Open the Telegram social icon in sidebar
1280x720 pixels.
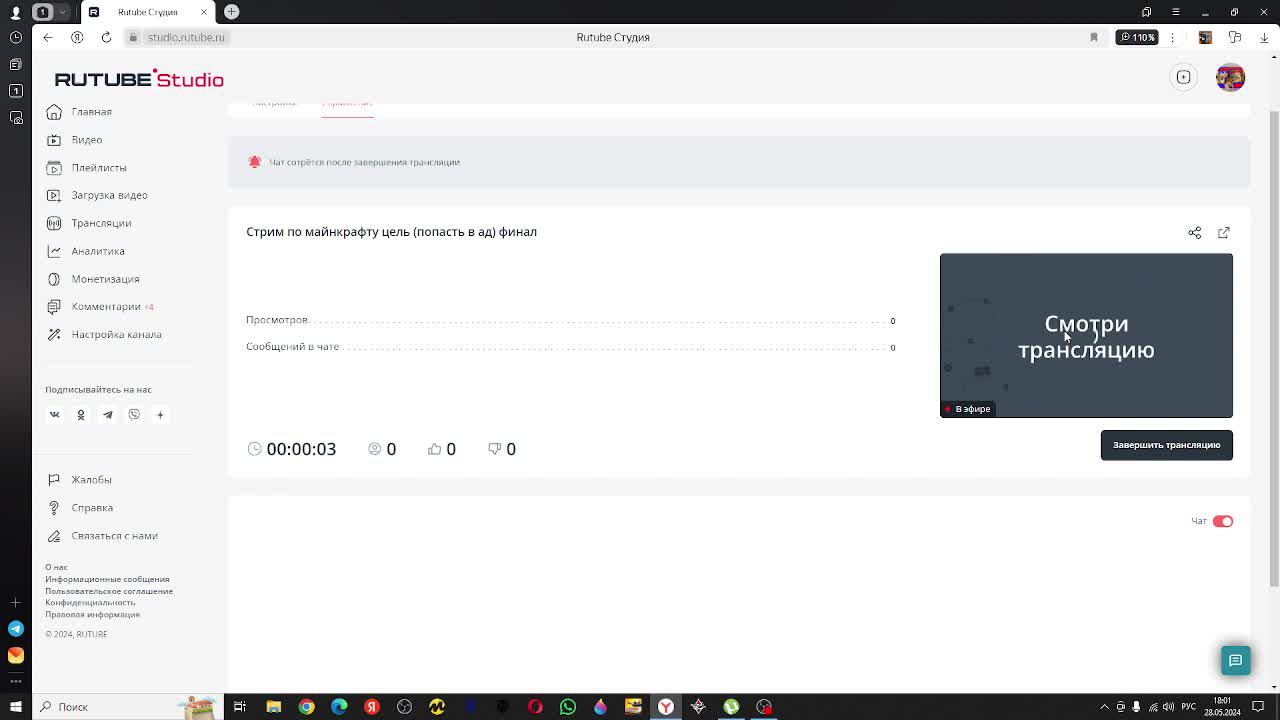click(x=107, y=415)
